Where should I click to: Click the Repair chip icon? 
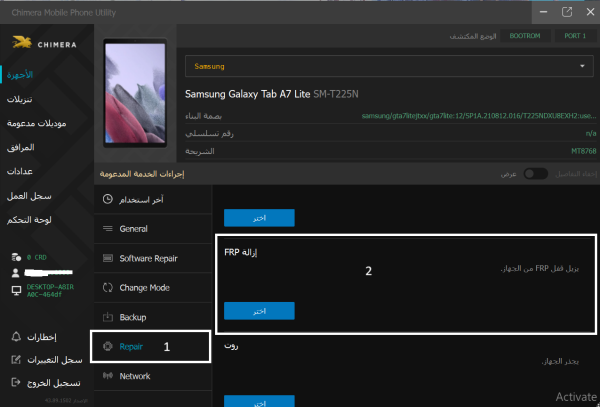(x=108, y=347)
